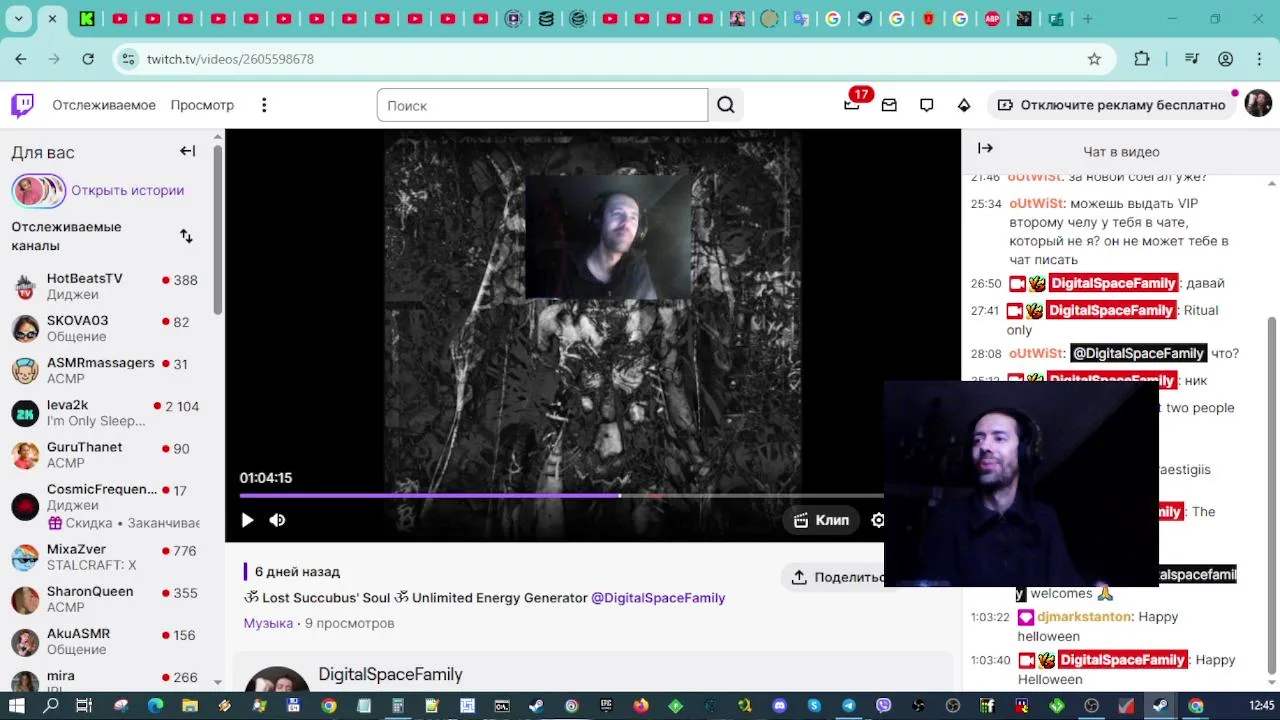Open Twitch notifications inbox with badge 17

tap(852, 104)
